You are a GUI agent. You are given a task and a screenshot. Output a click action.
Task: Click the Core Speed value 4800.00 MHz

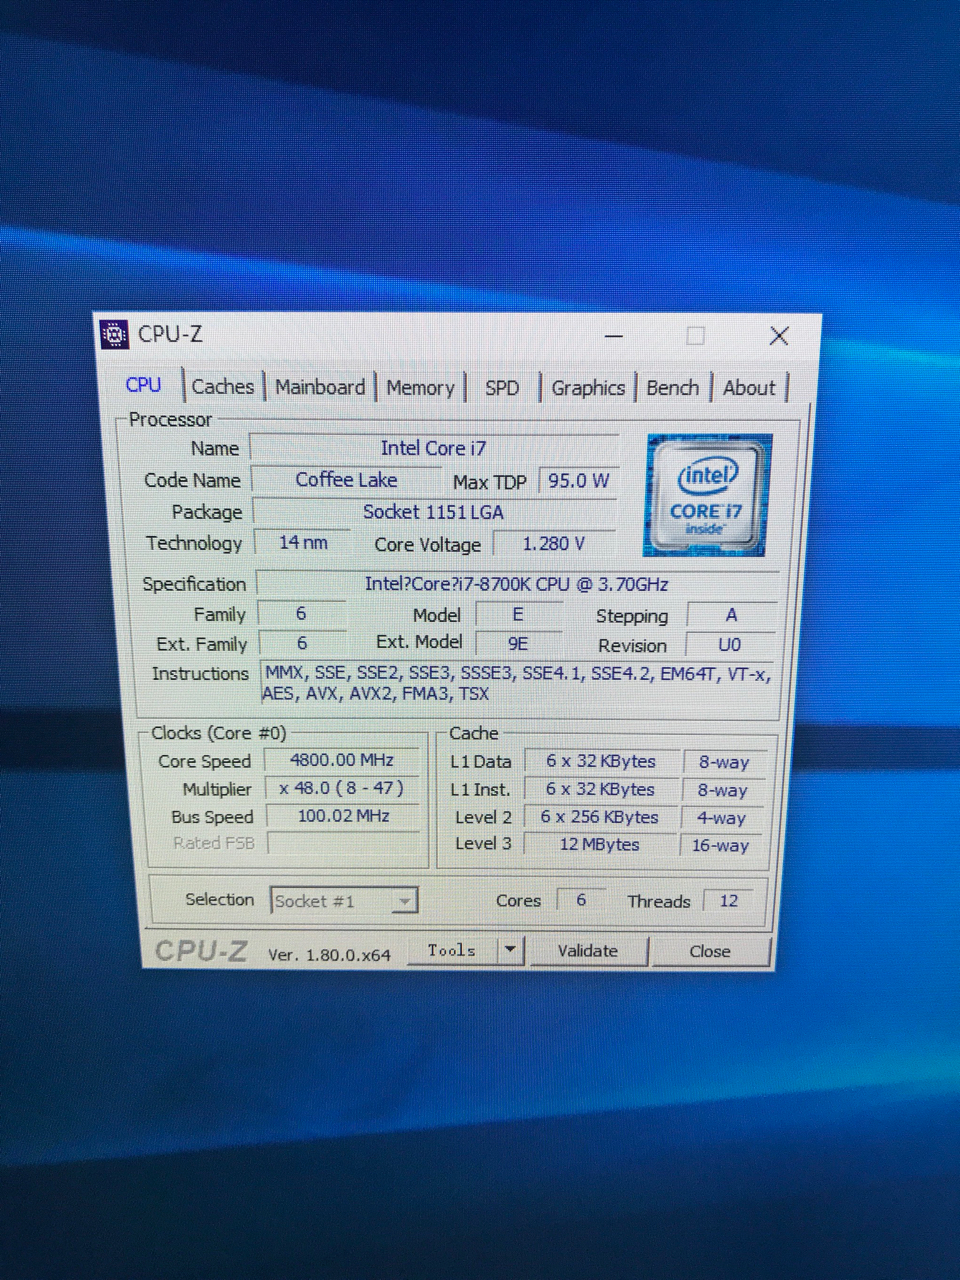[342, 760]
